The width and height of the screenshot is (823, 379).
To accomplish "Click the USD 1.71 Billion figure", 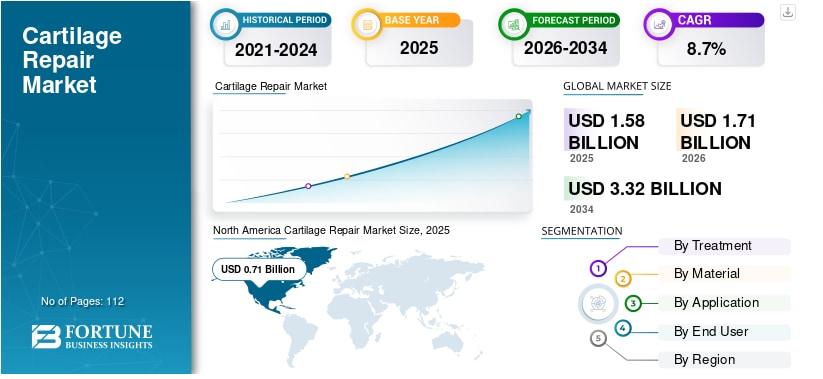I will coord(718,132).
